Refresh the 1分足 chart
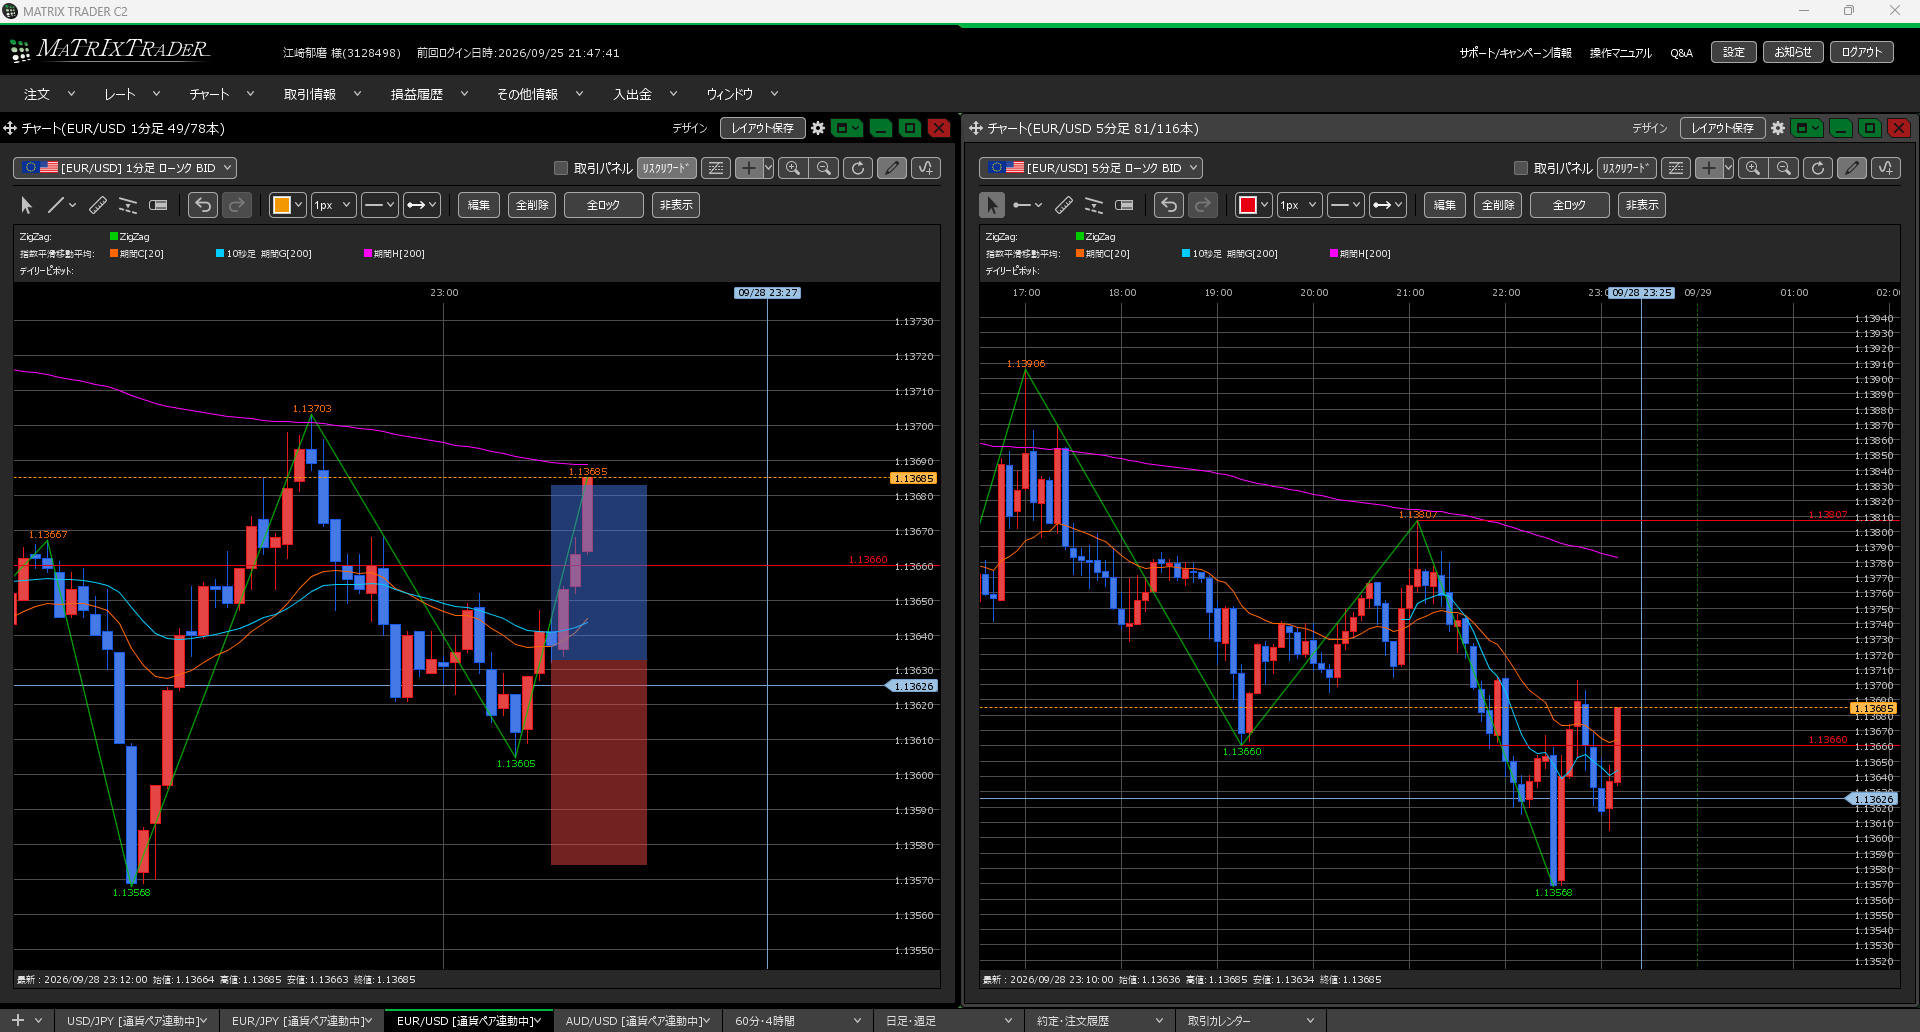The width and height of the screenshot is (1920, 1032). tap(858, 168)
